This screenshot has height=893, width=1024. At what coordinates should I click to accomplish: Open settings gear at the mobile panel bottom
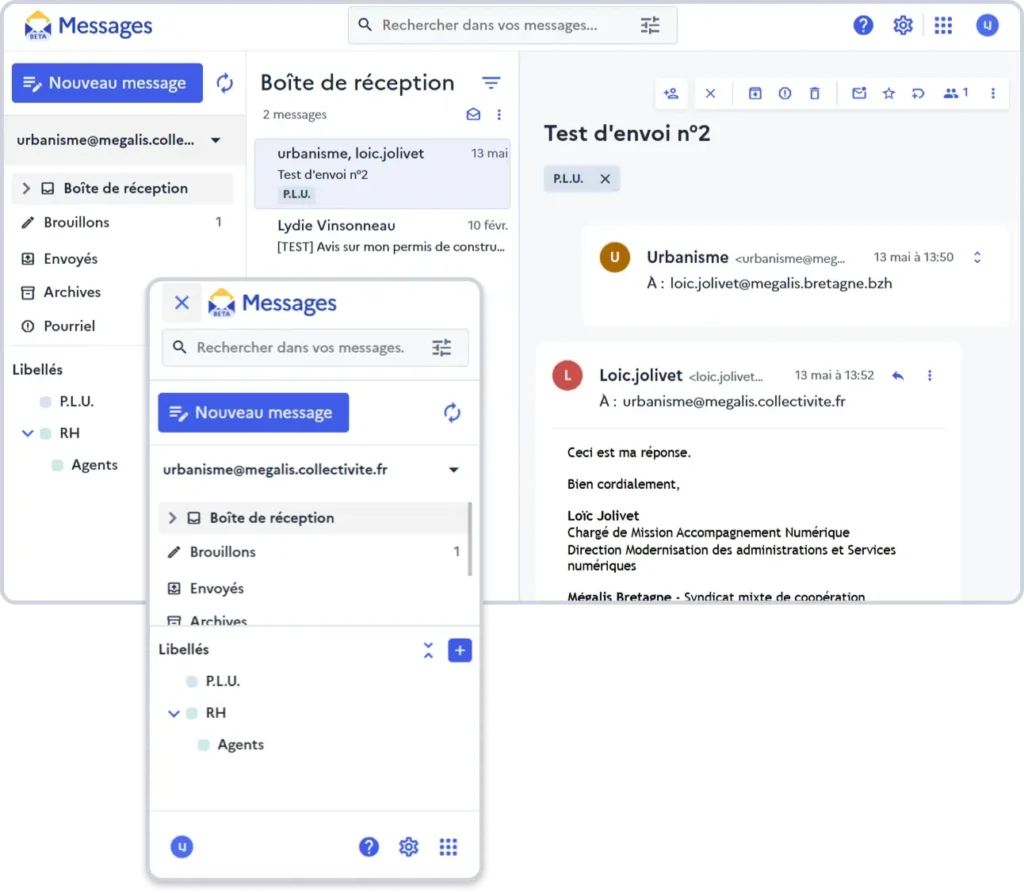coord(409,847)
